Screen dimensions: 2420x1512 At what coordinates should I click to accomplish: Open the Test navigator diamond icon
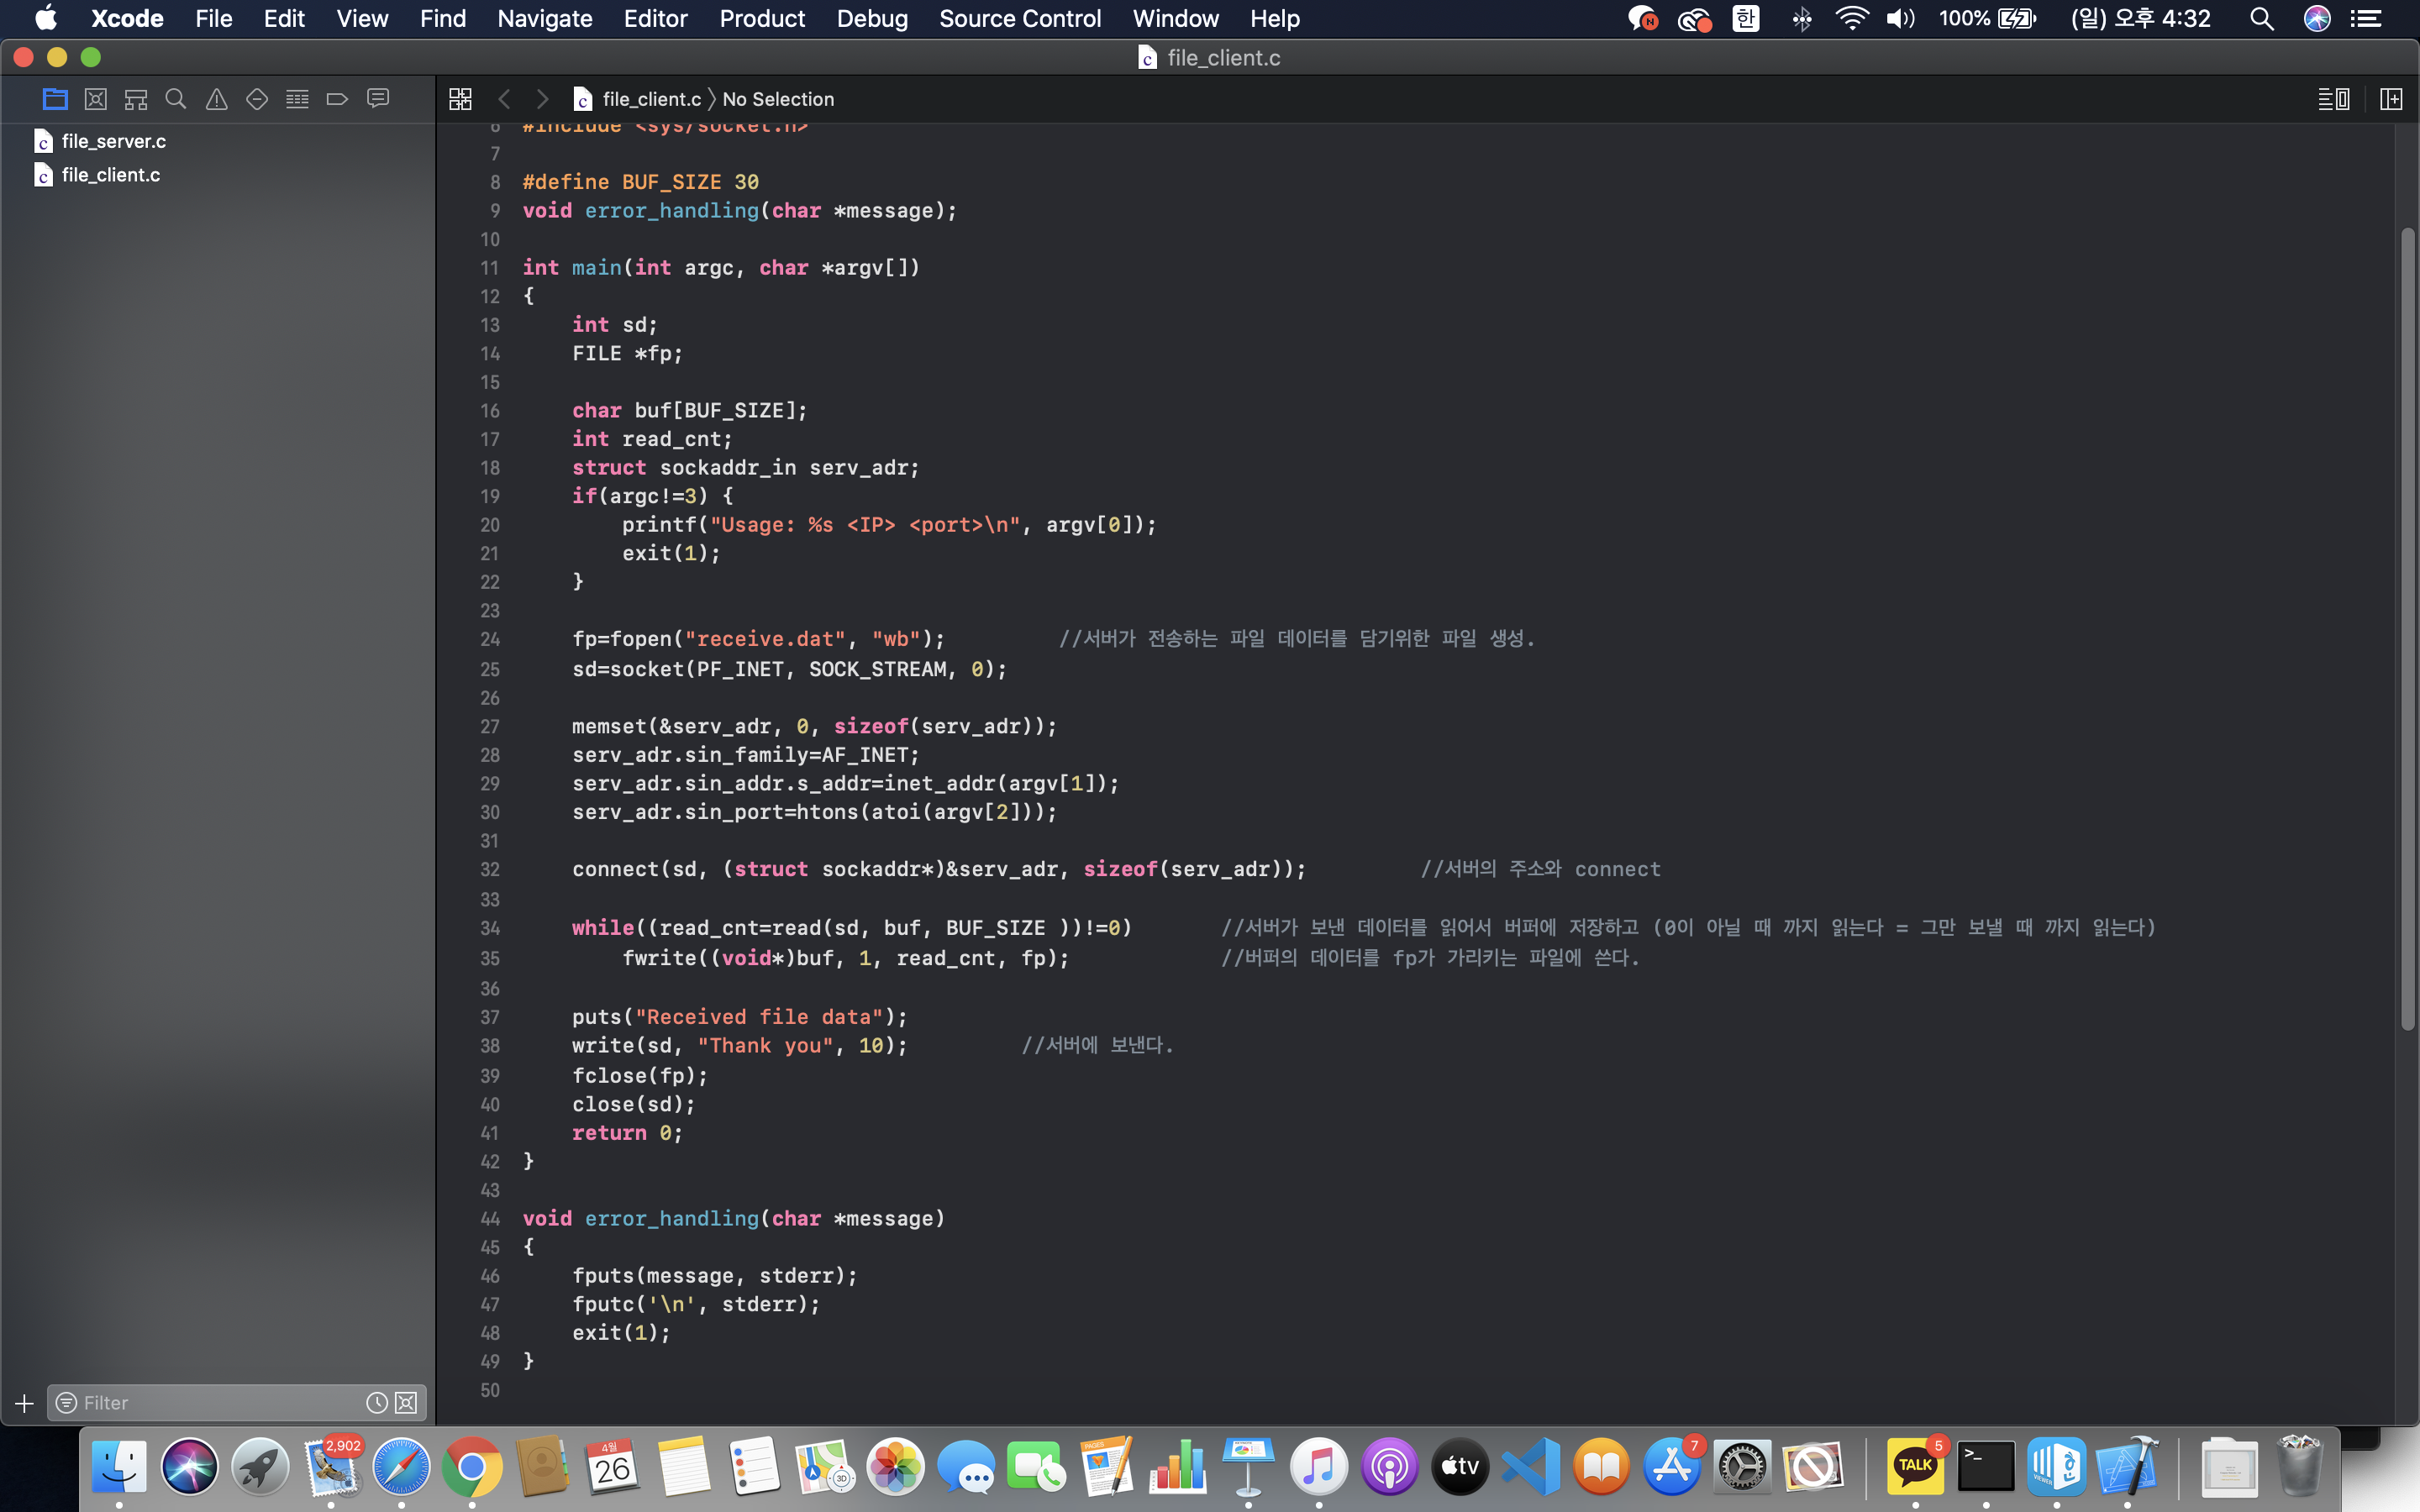(257, 99)
